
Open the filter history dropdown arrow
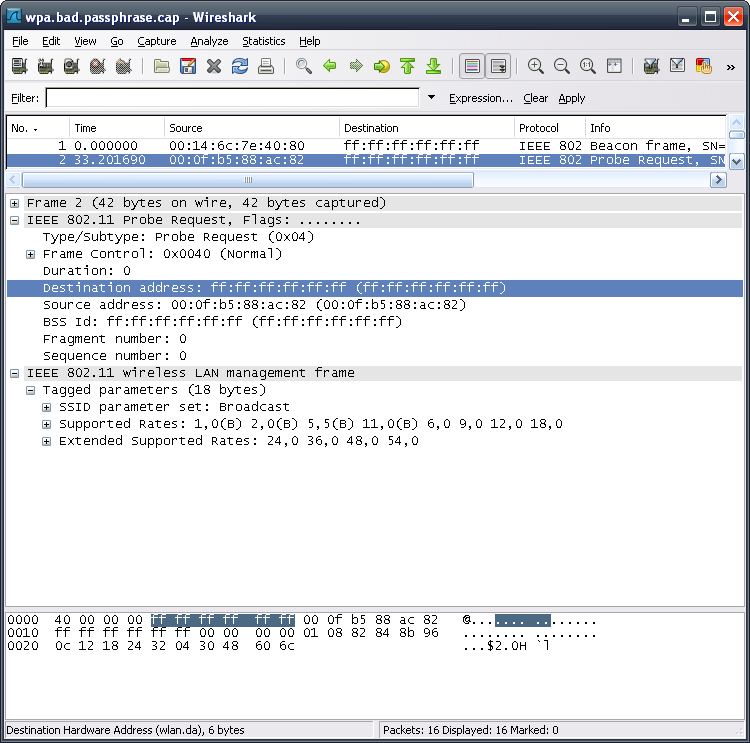pos(432,98)
